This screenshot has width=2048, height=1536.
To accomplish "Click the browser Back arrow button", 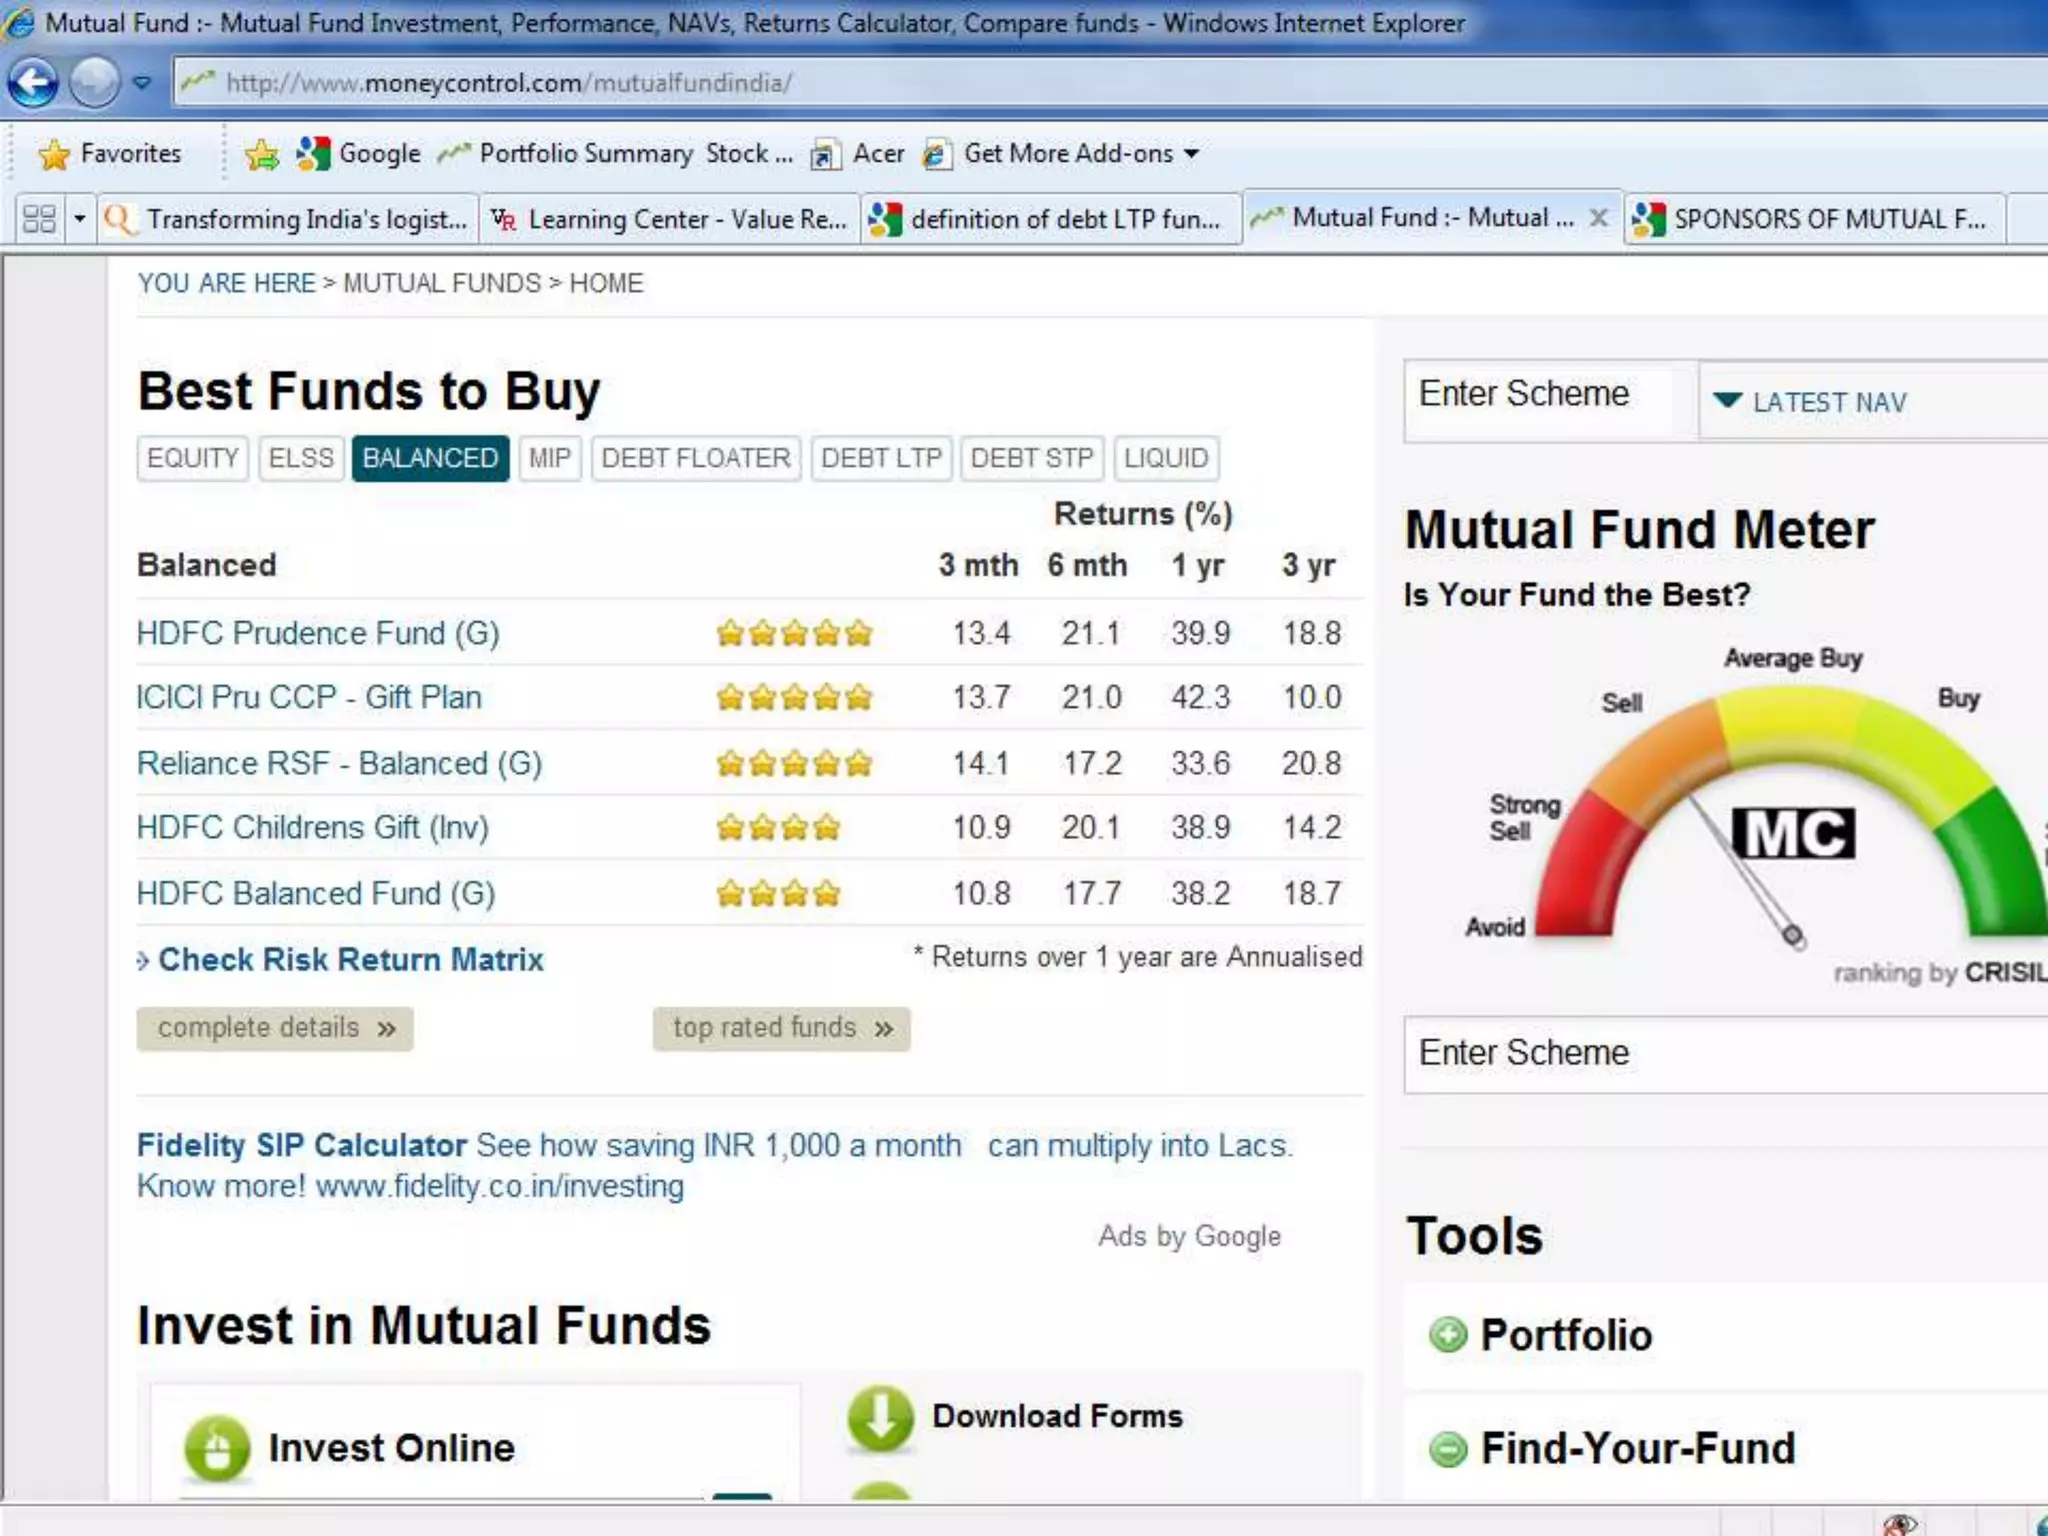I will (34, 82).
